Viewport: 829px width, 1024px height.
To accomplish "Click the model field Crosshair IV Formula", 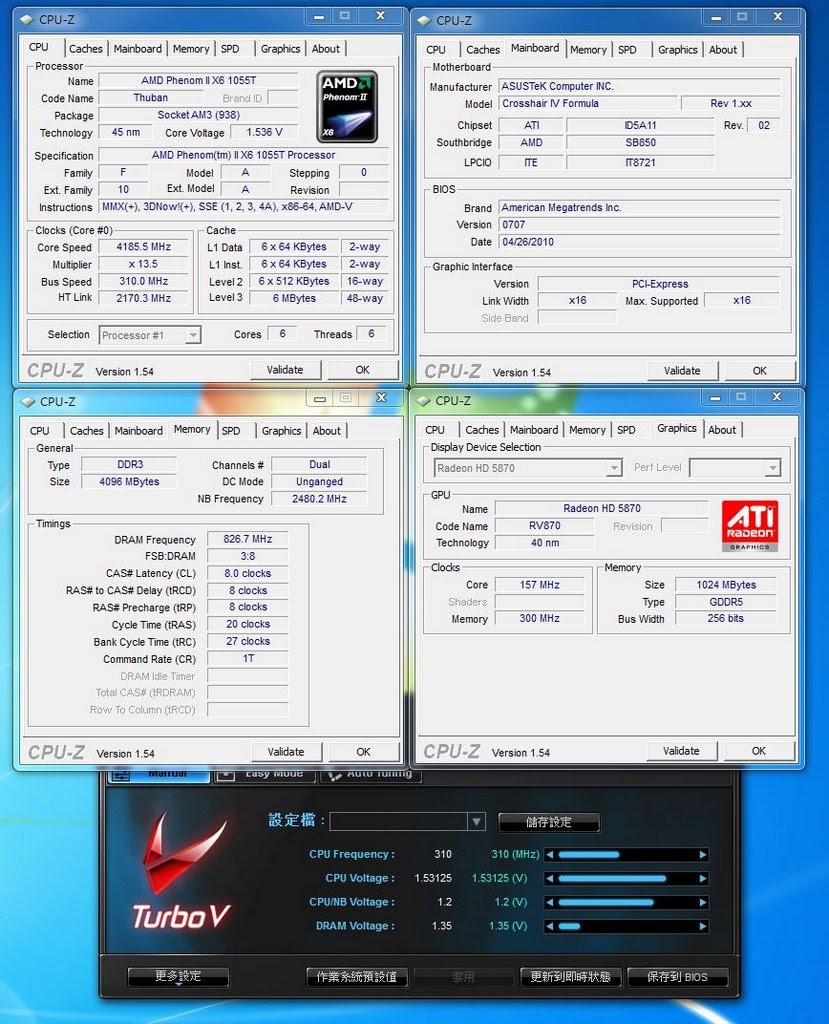I will click(587, 103).
